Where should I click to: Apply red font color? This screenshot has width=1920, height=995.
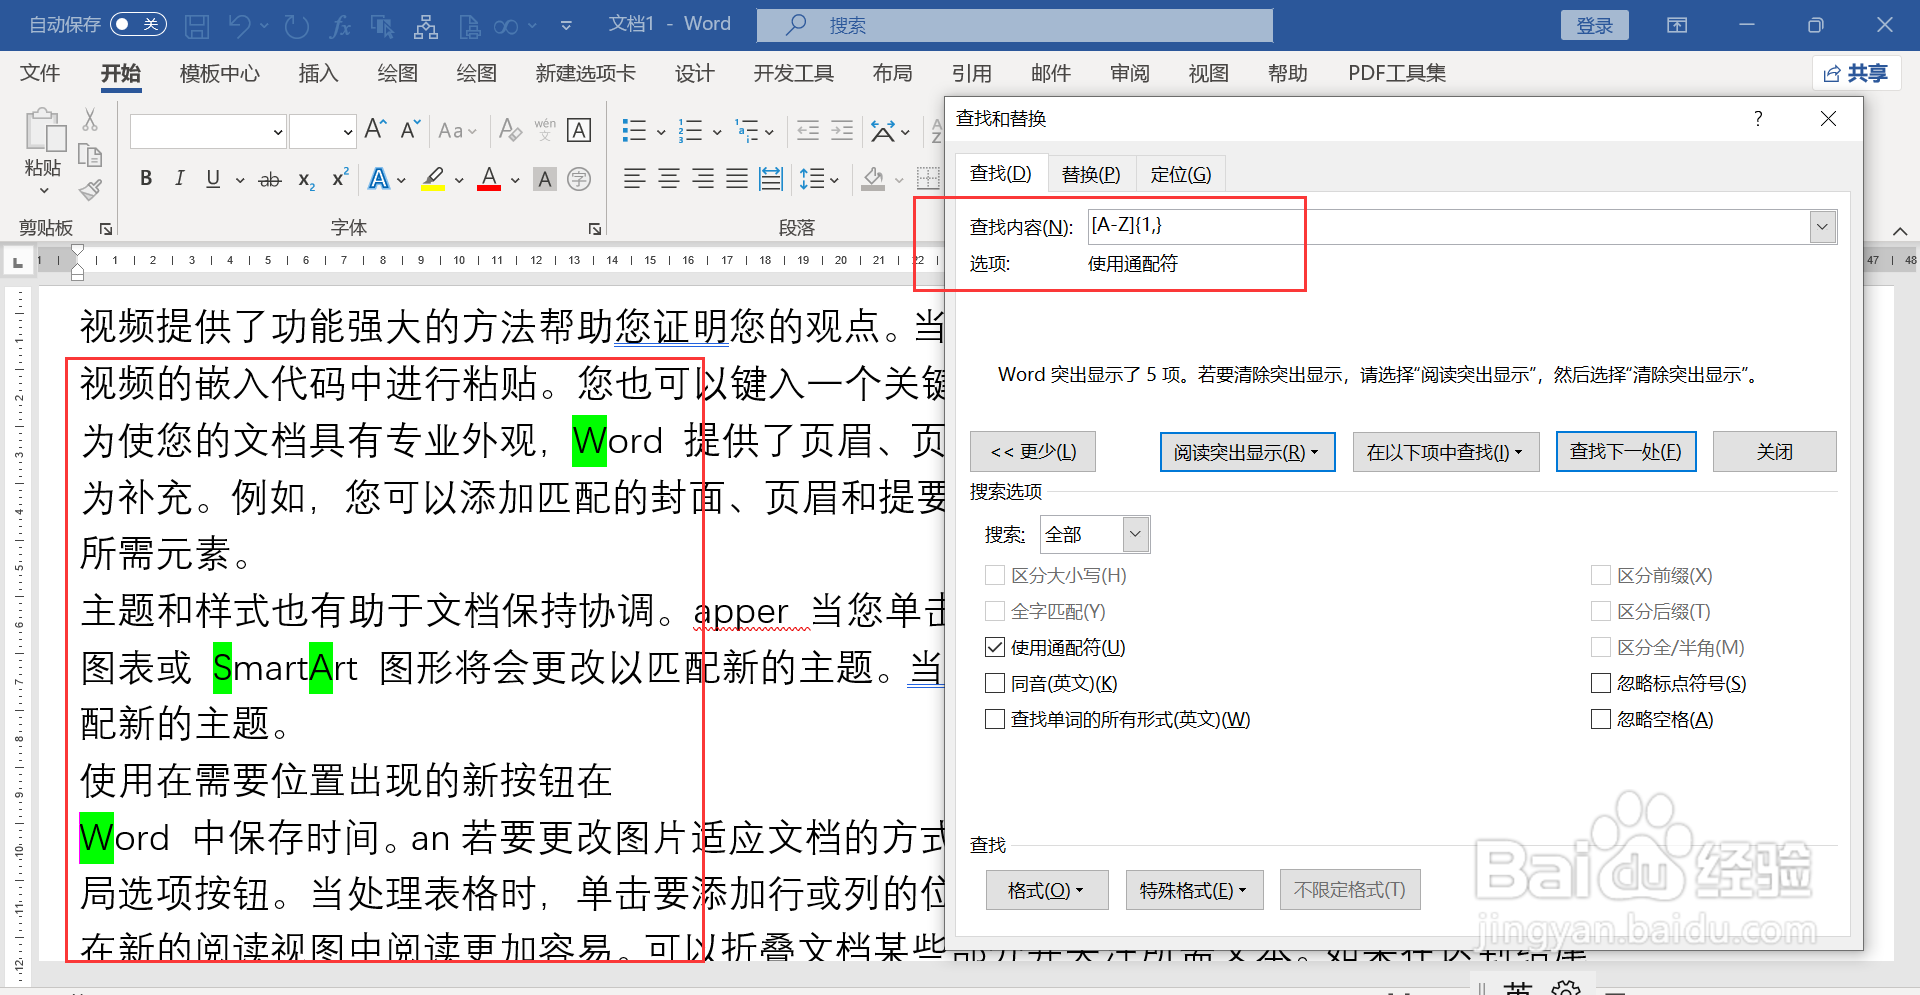point(489,179)
